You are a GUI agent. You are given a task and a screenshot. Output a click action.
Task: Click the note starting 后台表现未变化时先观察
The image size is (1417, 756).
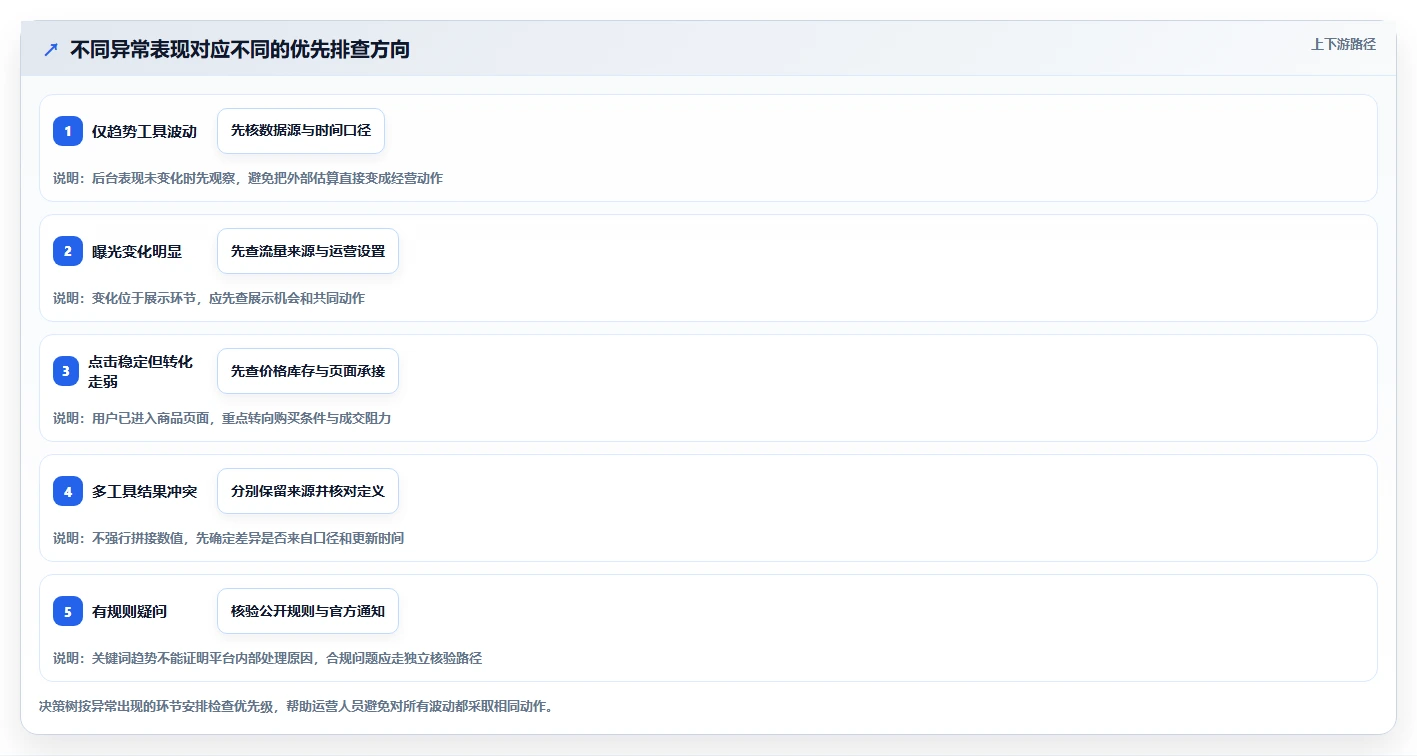click(x=248, y=178)
